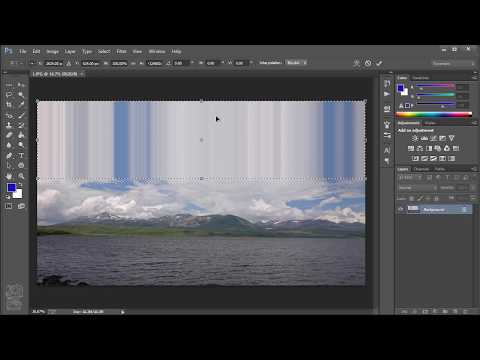
Task: Add a Brightness/Contrast adjustment
Action: point(415,138)
